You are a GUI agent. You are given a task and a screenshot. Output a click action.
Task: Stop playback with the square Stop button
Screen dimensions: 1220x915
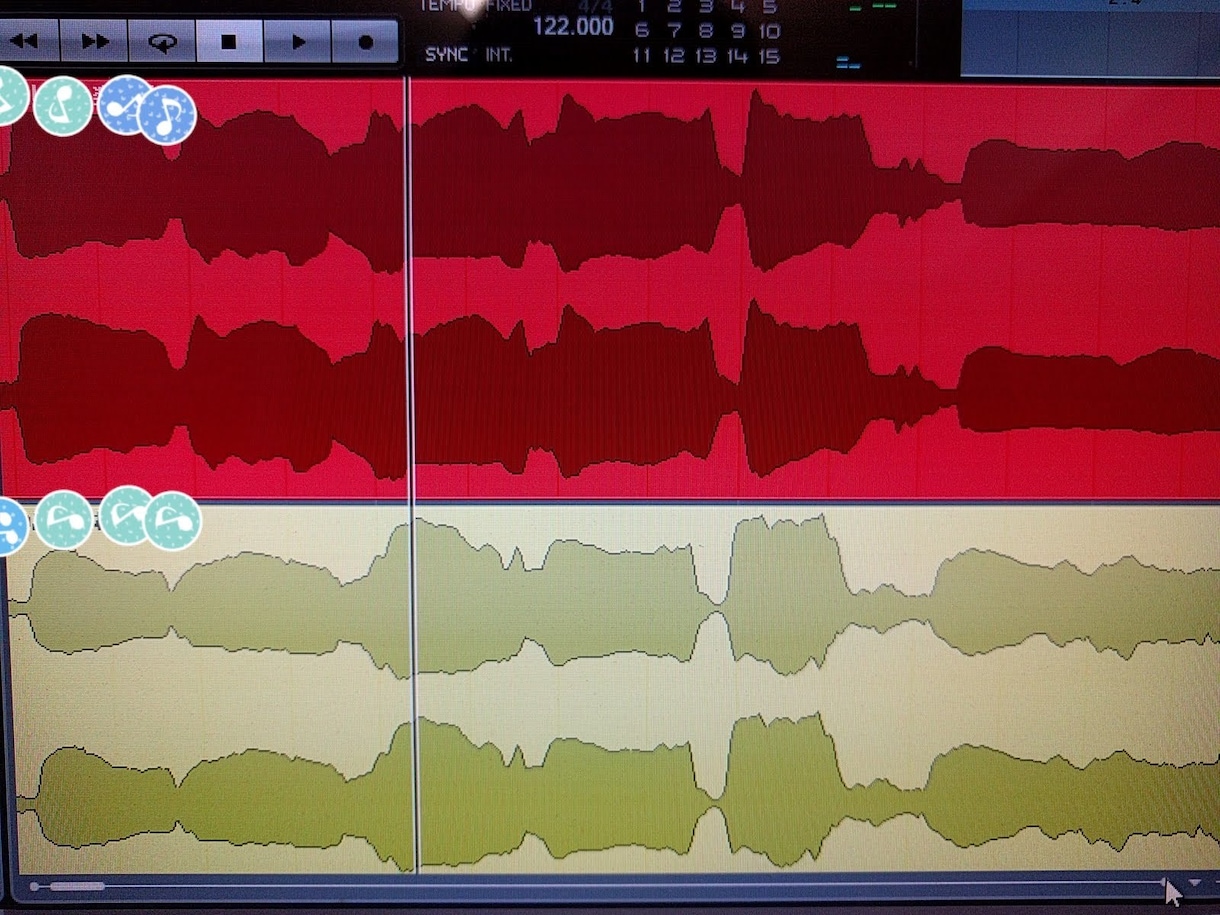(229, 42)
